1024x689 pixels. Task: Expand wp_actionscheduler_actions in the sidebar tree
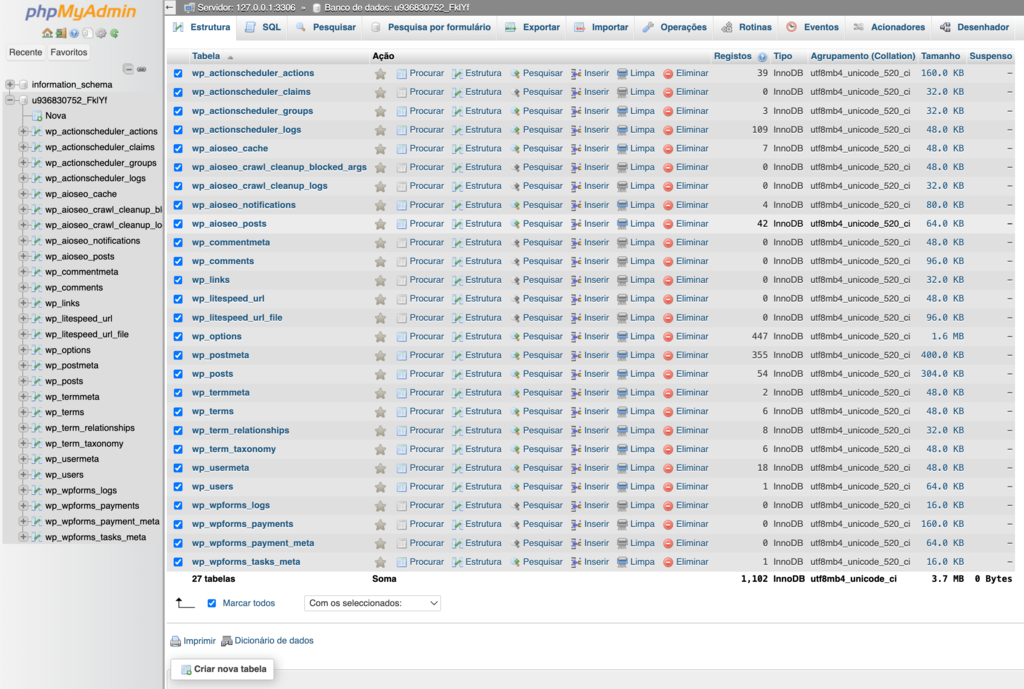[x=24, y=131]
